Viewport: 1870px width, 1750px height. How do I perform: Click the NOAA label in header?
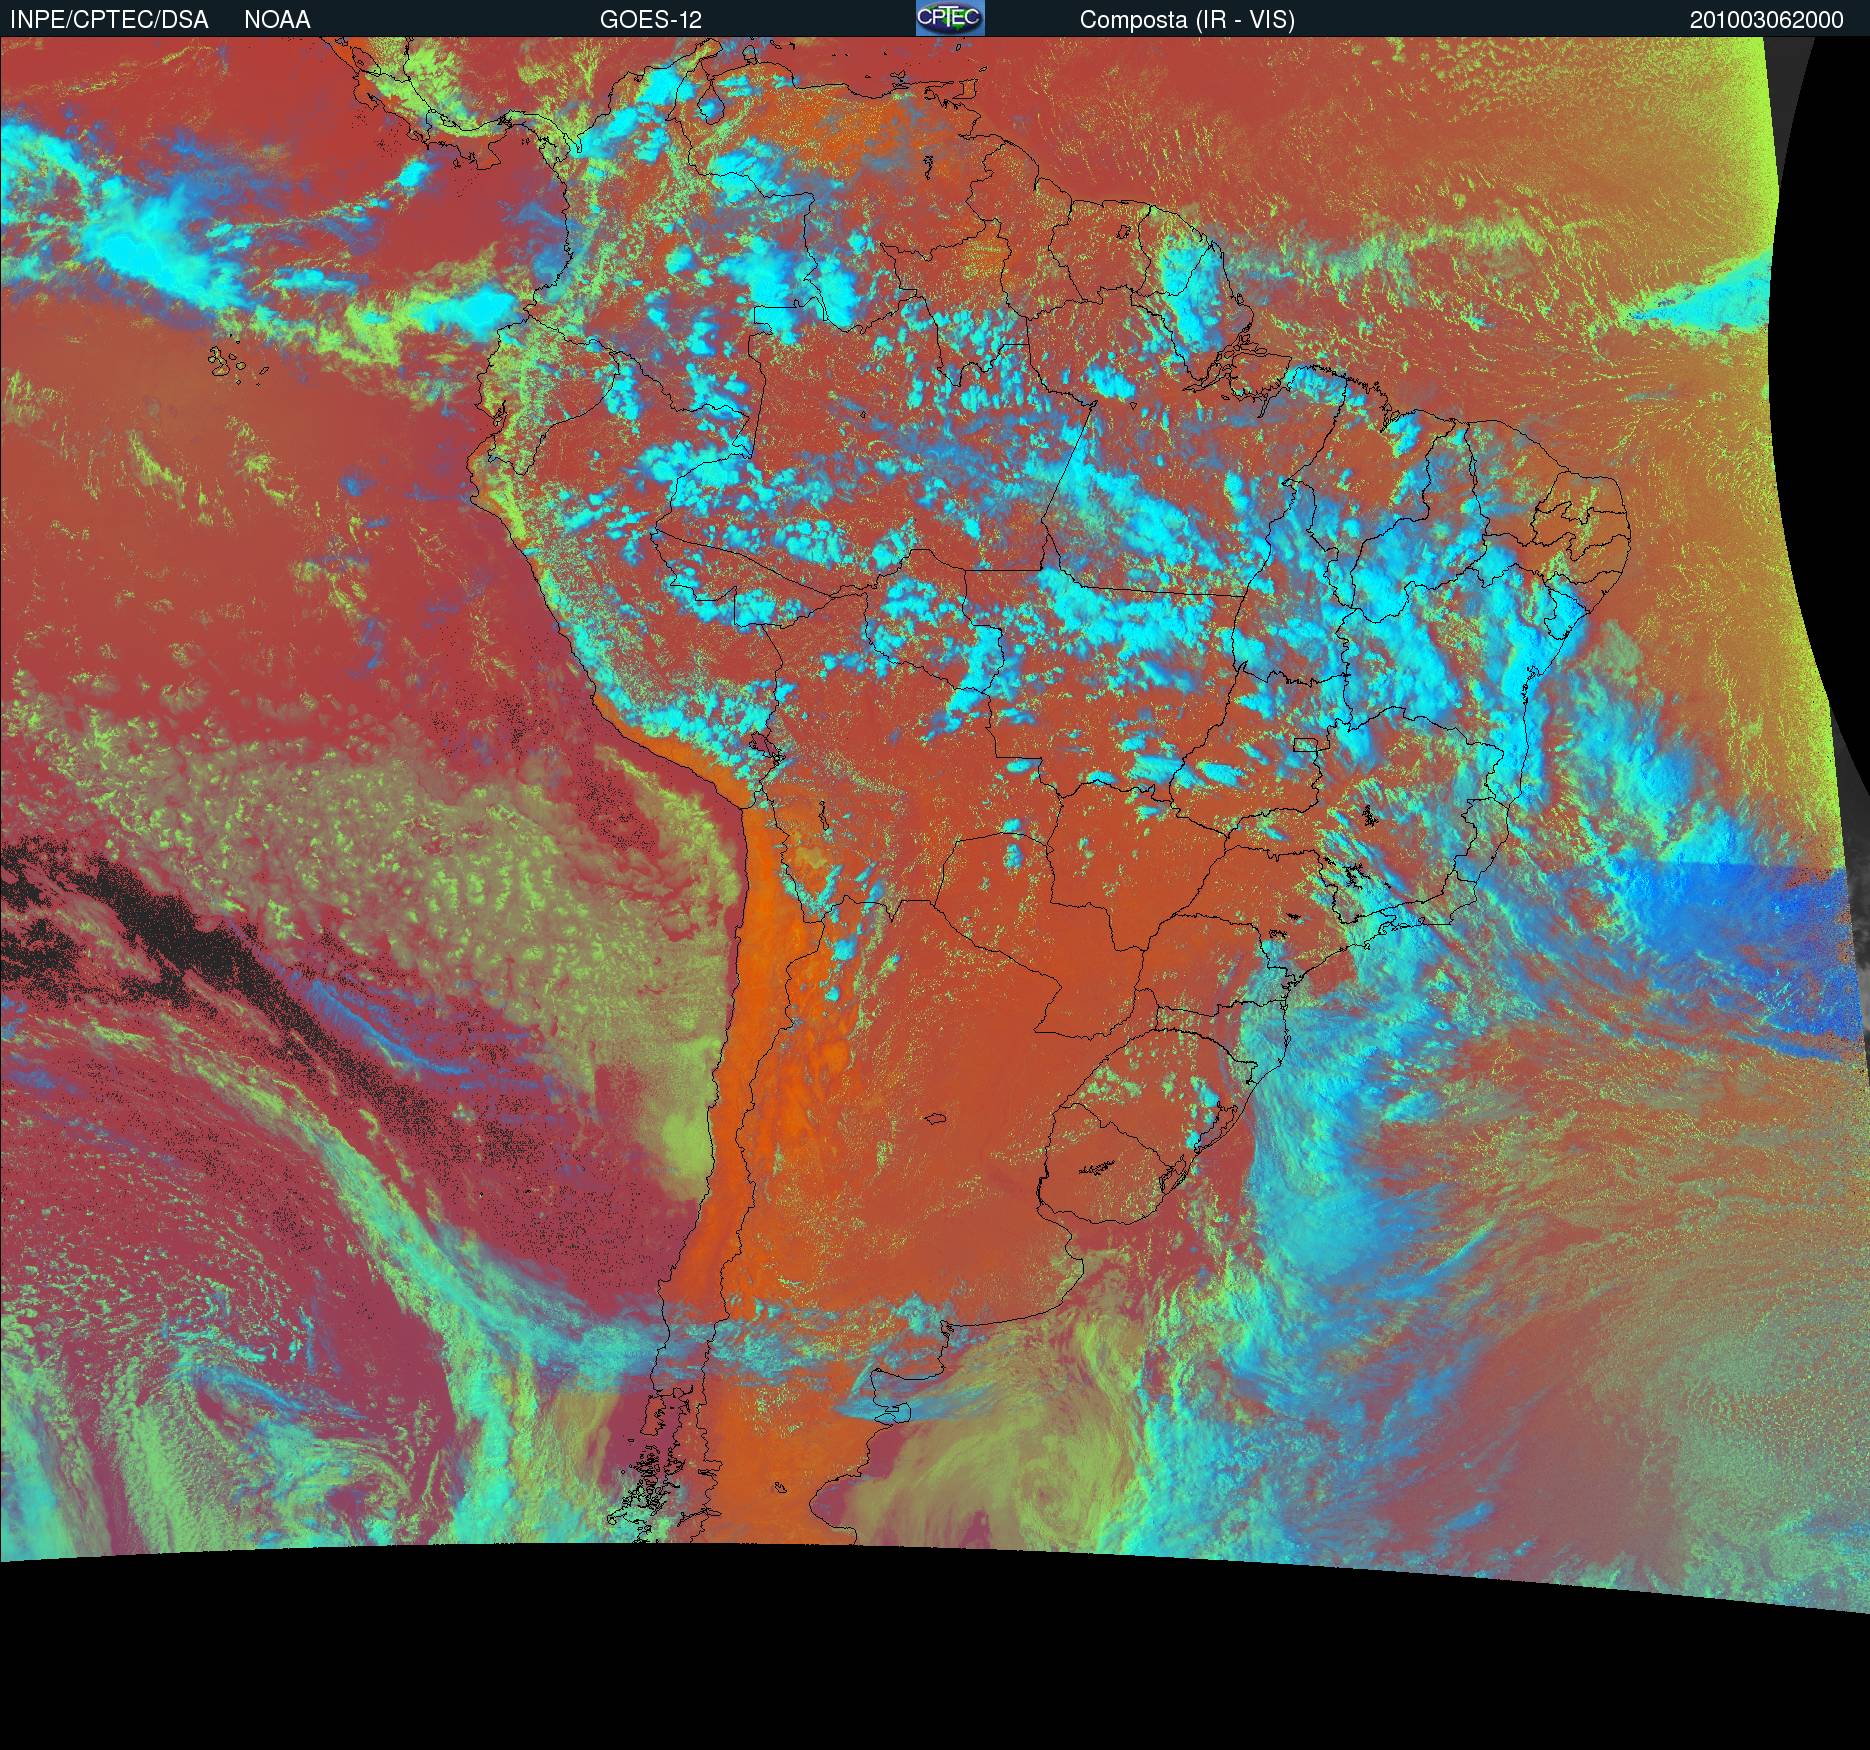tap(277, 20)
